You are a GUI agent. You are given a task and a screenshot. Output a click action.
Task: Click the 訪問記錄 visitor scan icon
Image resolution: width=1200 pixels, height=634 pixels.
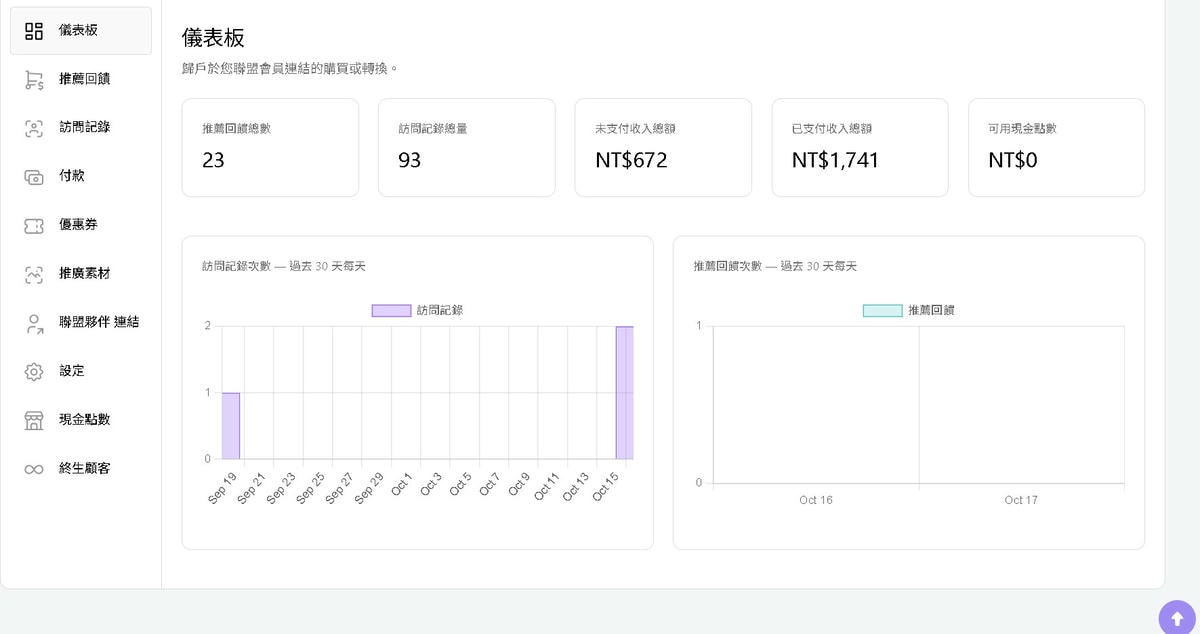tap(34, 128)
